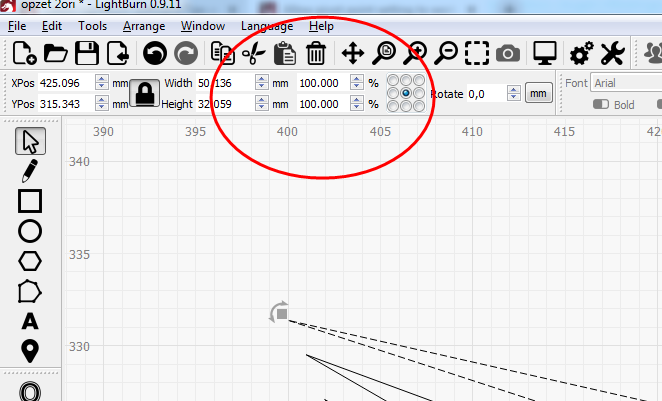Open a project with the folder icon
The height and width of the screenshot is (401, 662).
point(56,53)
